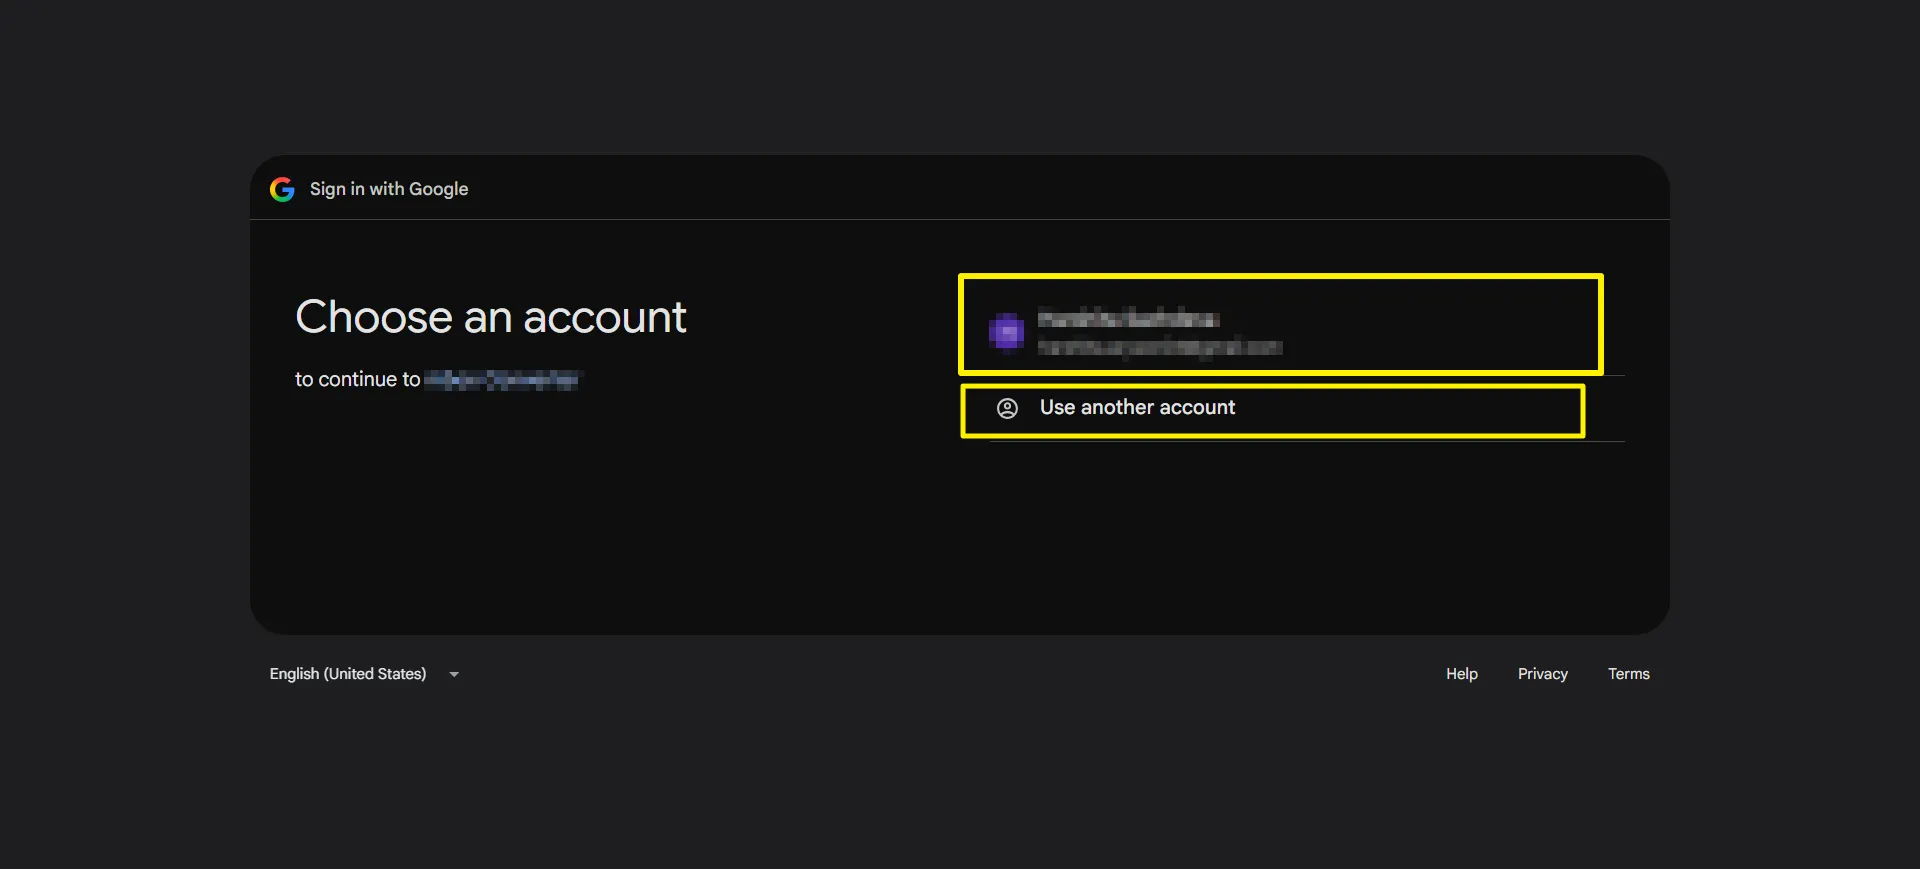1920x869 pixels.
Task: Open the Privacy link
Action: 1542,674
